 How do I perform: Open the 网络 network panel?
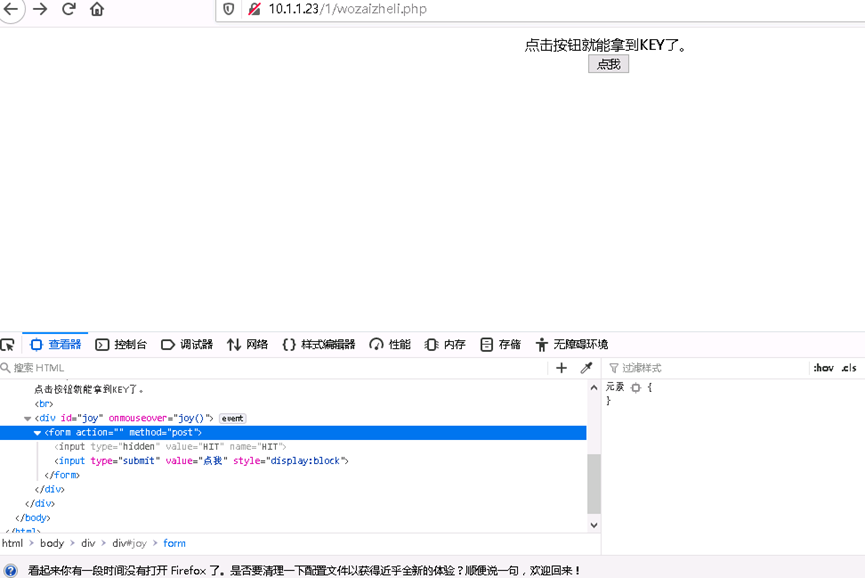246,343
